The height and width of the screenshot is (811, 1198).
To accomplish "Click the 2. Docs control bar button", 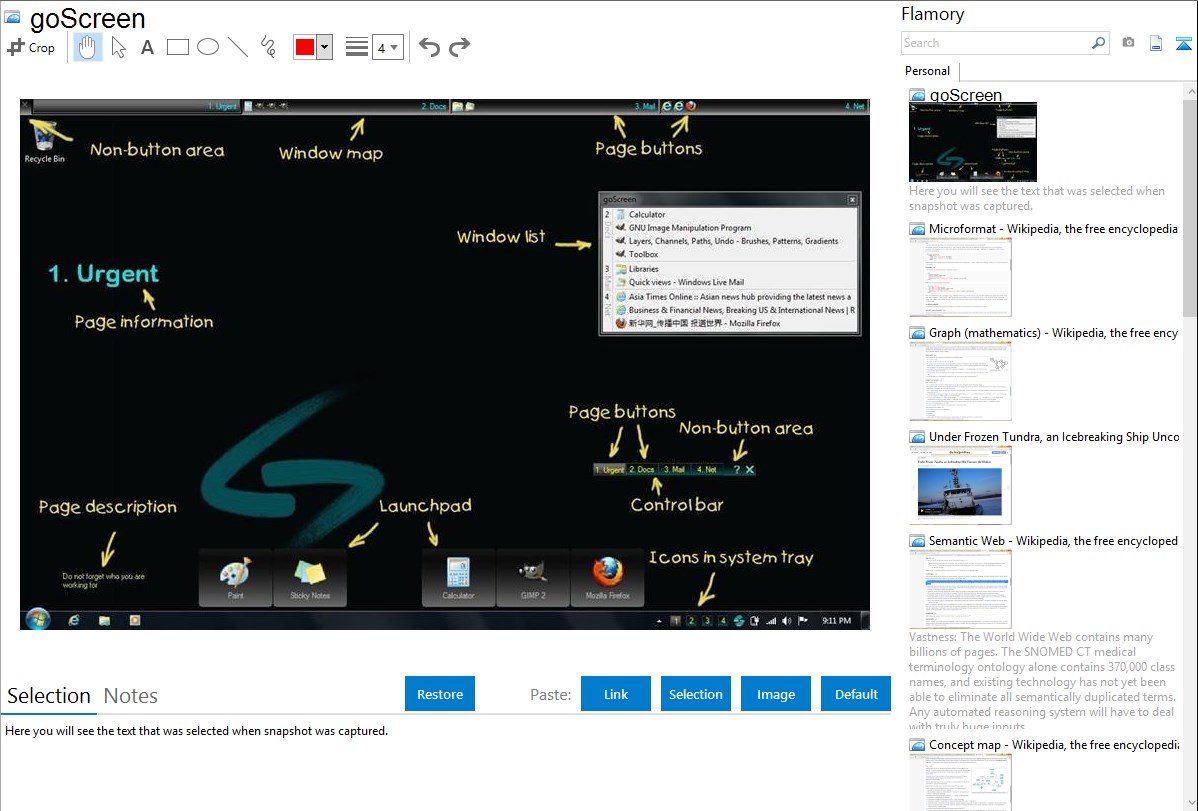I will pyautogui.click(x=642, y=469).
